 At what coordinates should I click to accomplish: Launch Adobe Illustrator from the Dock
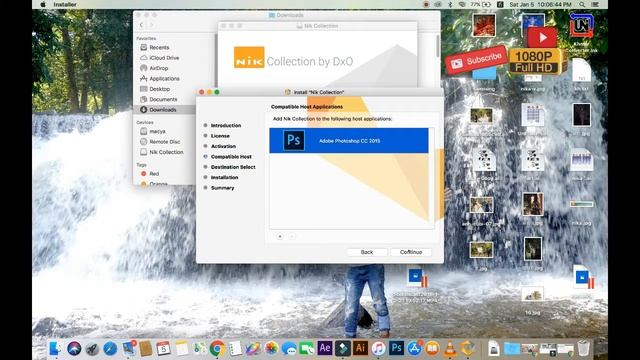click(360, 348)
